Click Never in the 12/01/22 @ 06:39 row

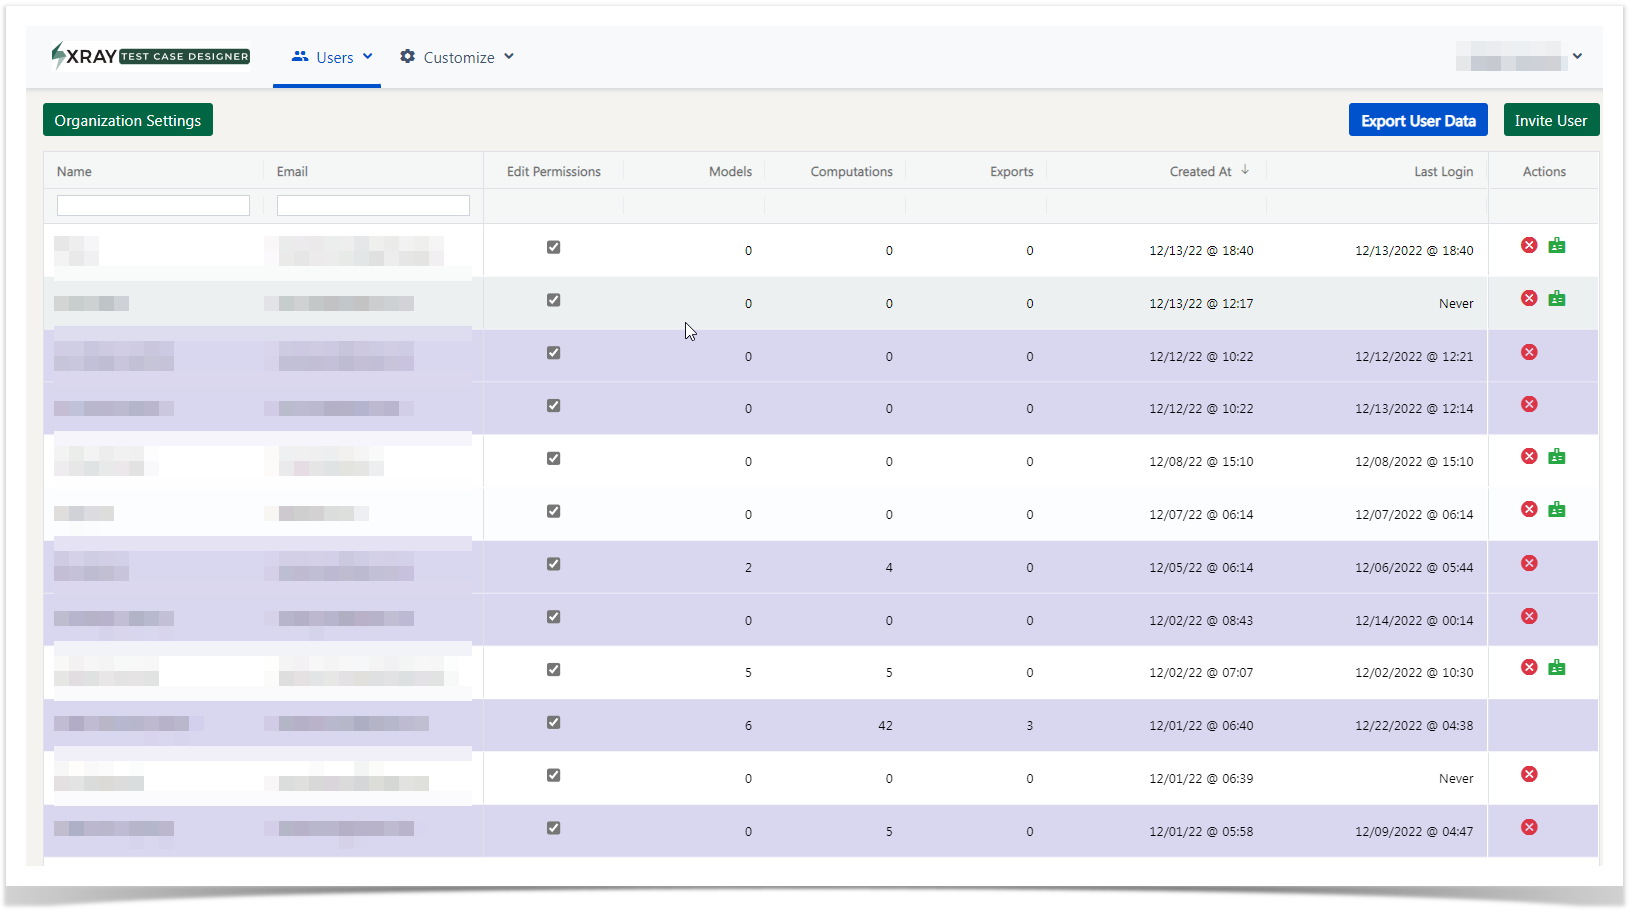(1456, 779)
